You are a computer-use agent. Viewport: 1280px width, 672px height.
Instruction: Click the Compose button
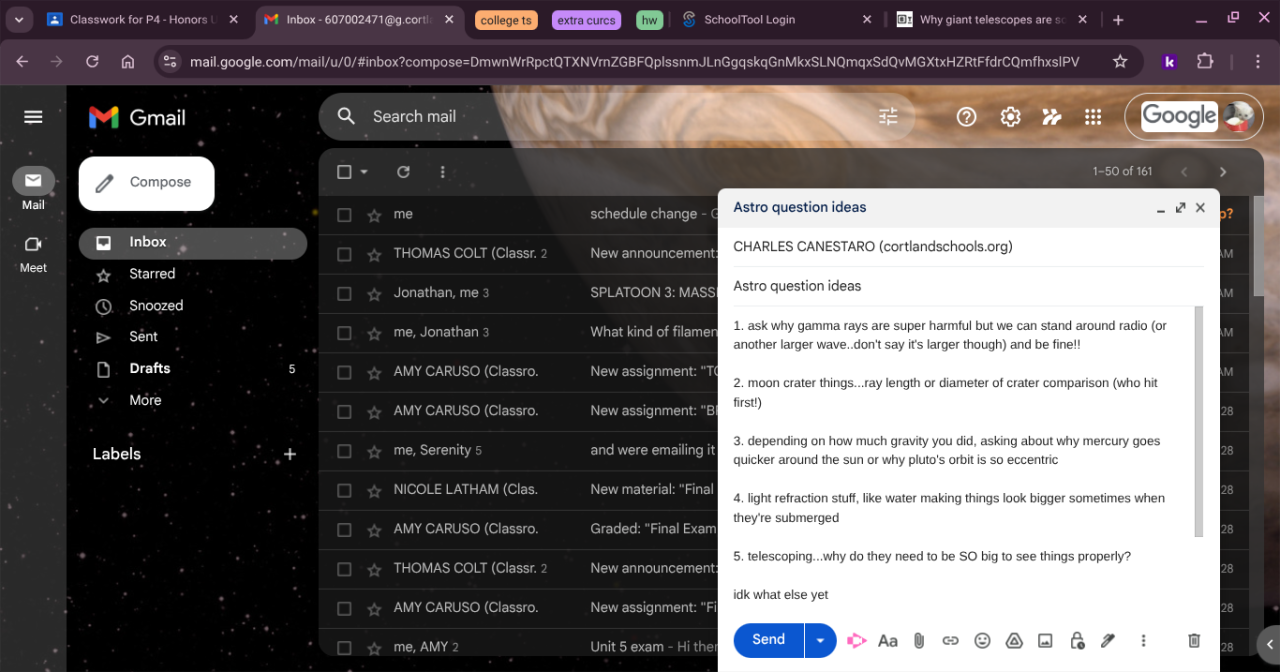(x=146, y=183)
